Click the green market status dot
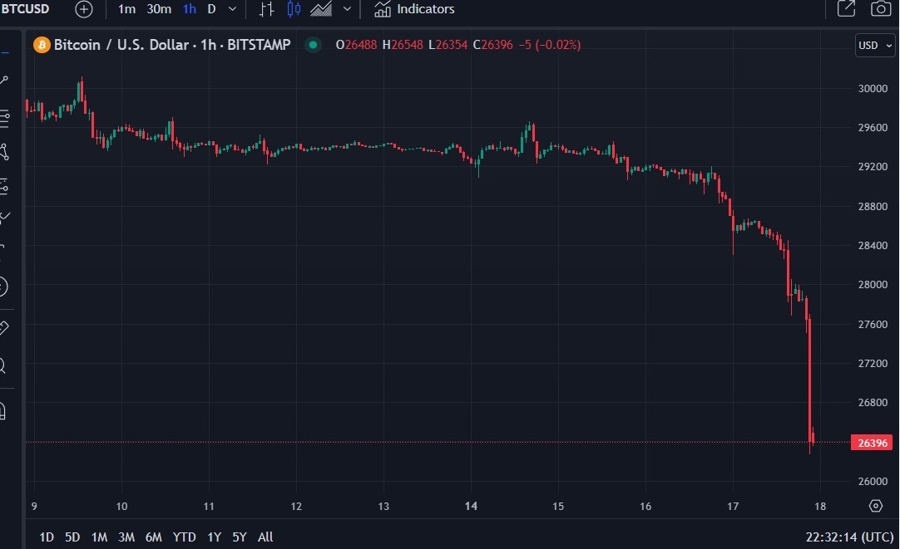 tap(313, 45)
